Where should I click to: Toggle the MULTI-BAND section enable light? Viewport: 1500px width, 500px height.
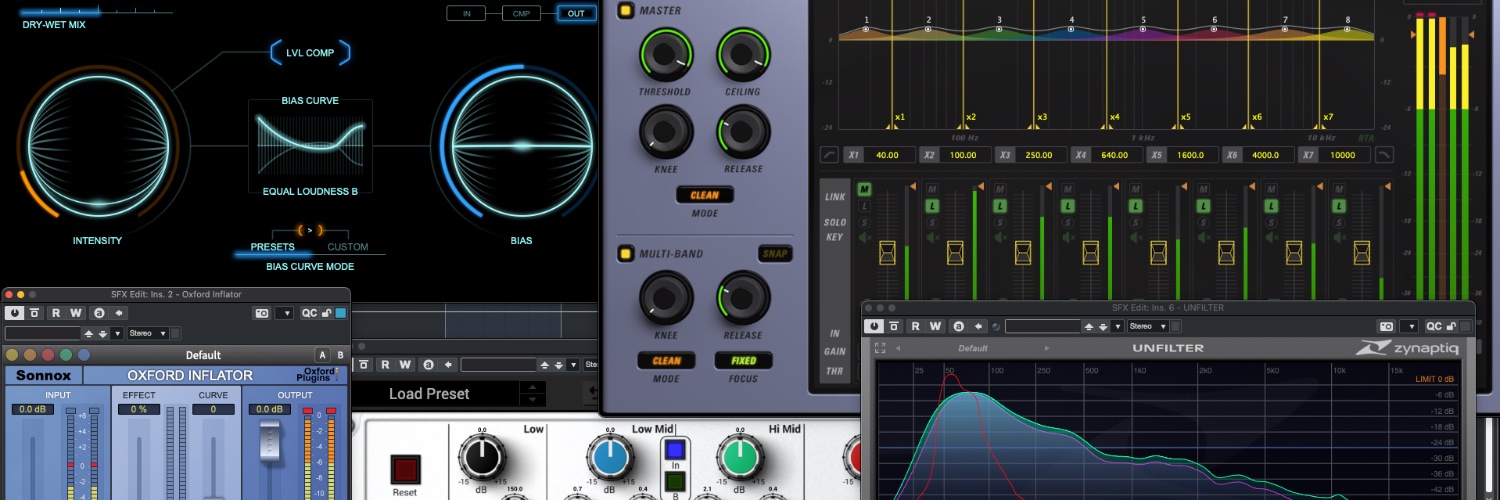(x=625, y=253)
